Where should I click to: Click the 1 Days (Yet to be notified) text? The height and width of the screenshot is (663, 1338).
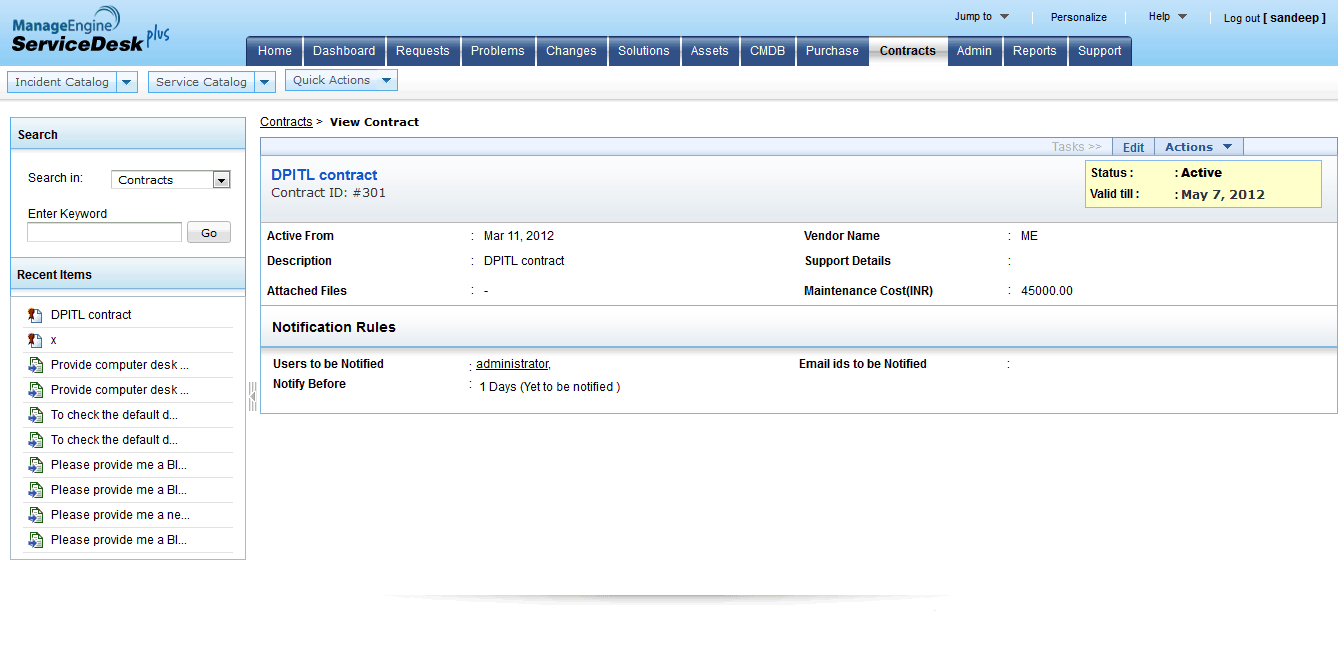[549, 387]
